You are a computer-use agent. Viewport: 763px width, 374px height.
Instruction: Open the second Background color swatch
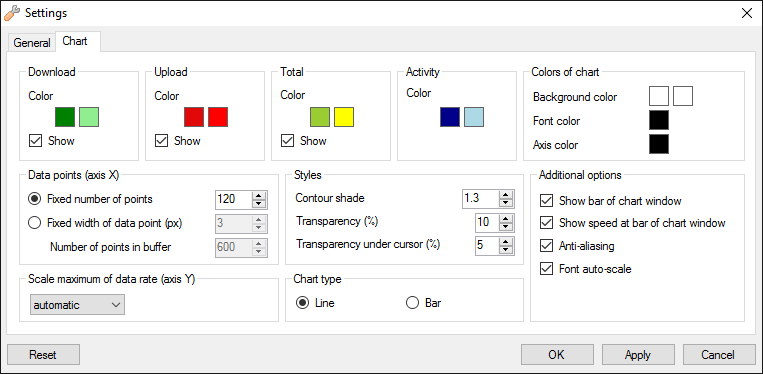(x=683, y=96)
